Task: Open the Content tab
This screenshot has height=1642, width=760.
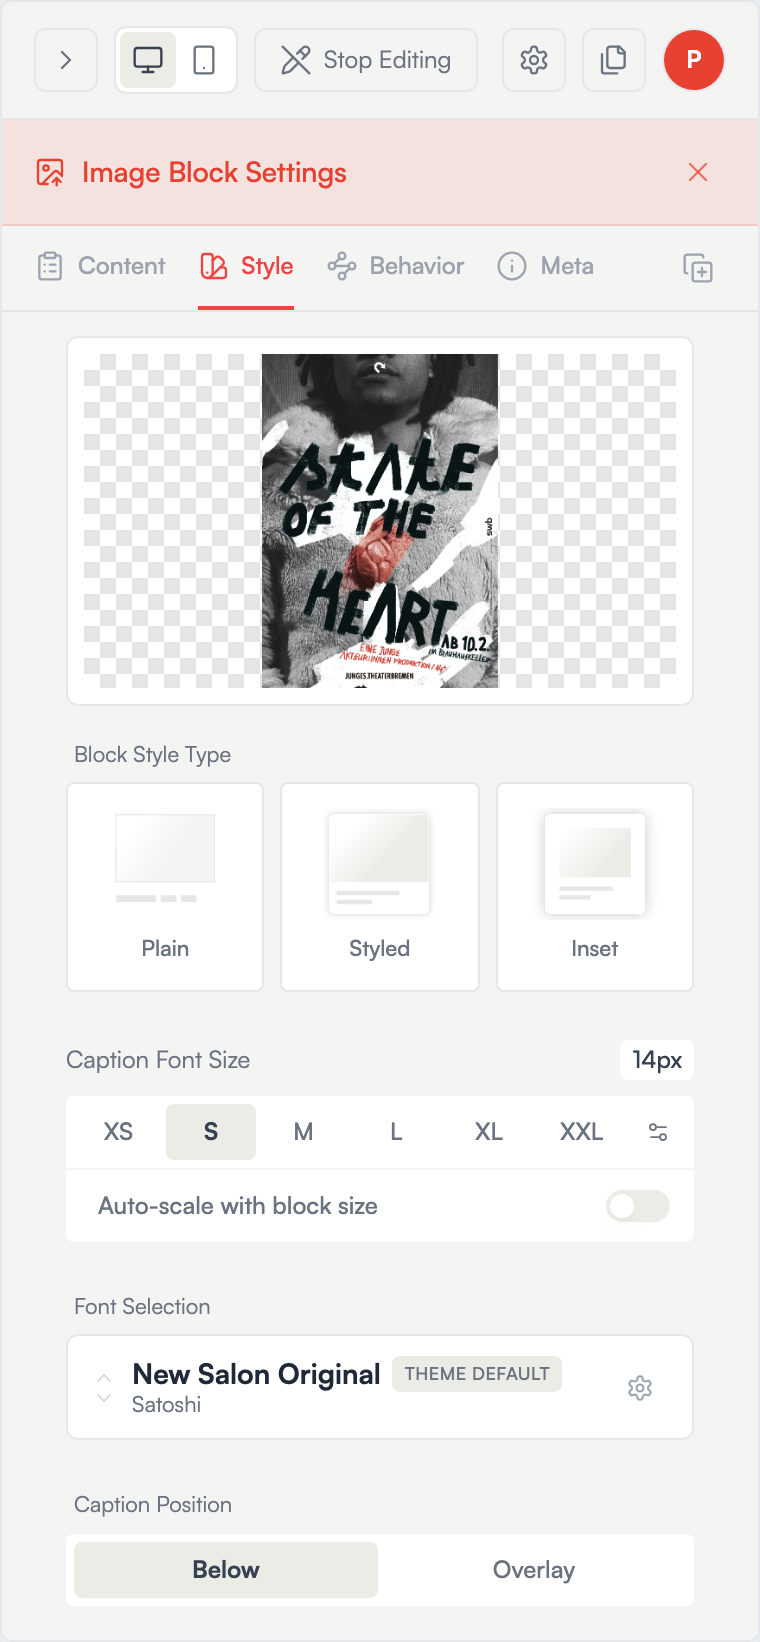Action: [101, 266]
